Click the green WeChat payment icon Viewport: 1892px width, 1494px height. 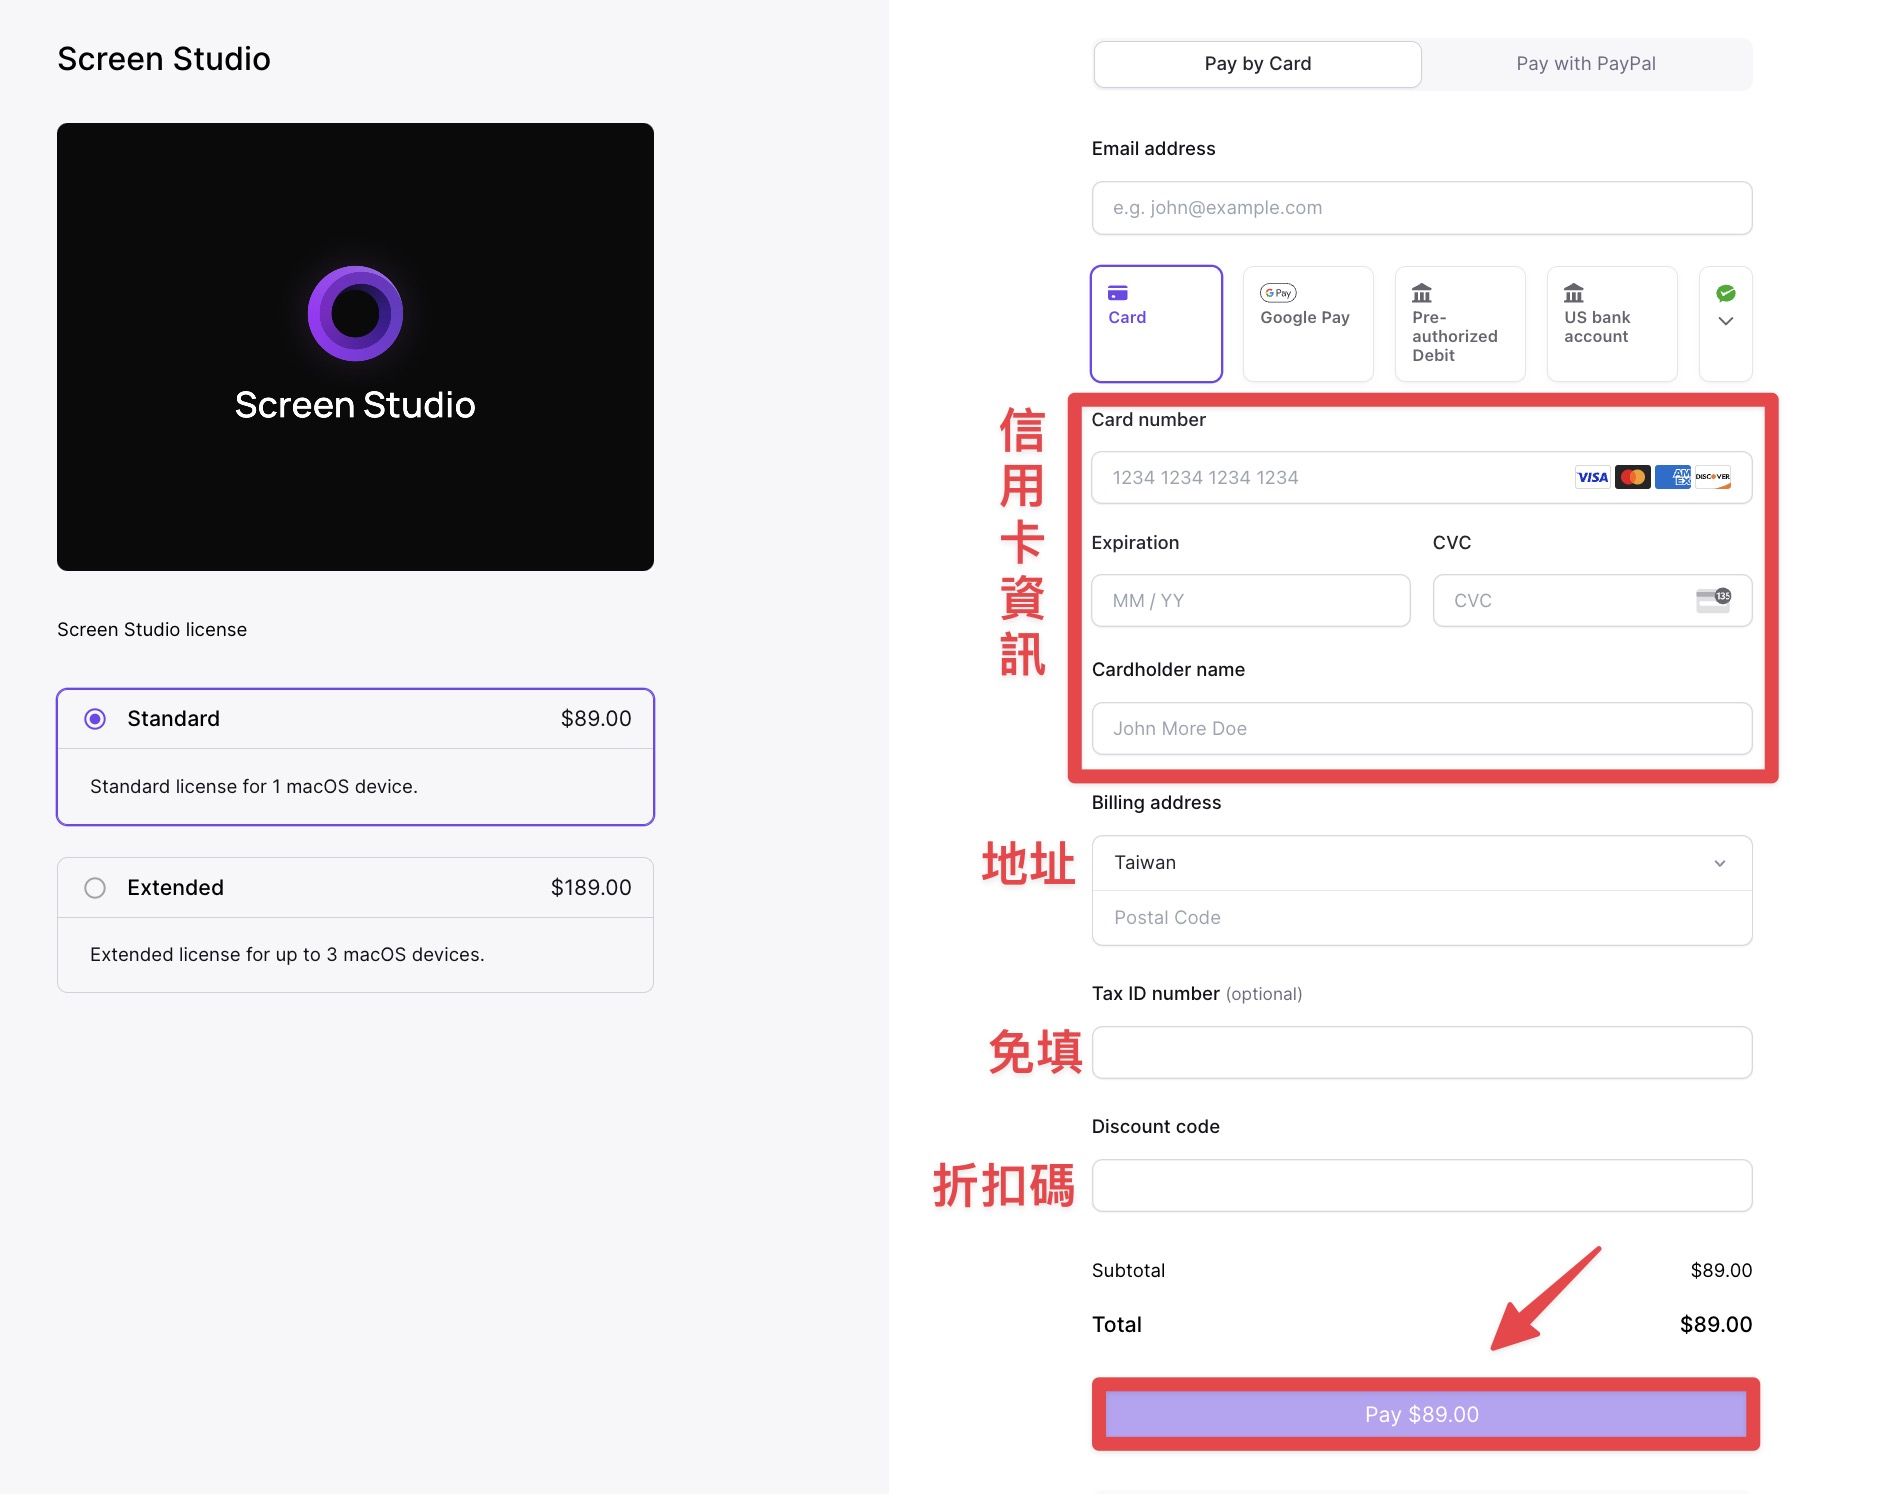[1725, 293]
